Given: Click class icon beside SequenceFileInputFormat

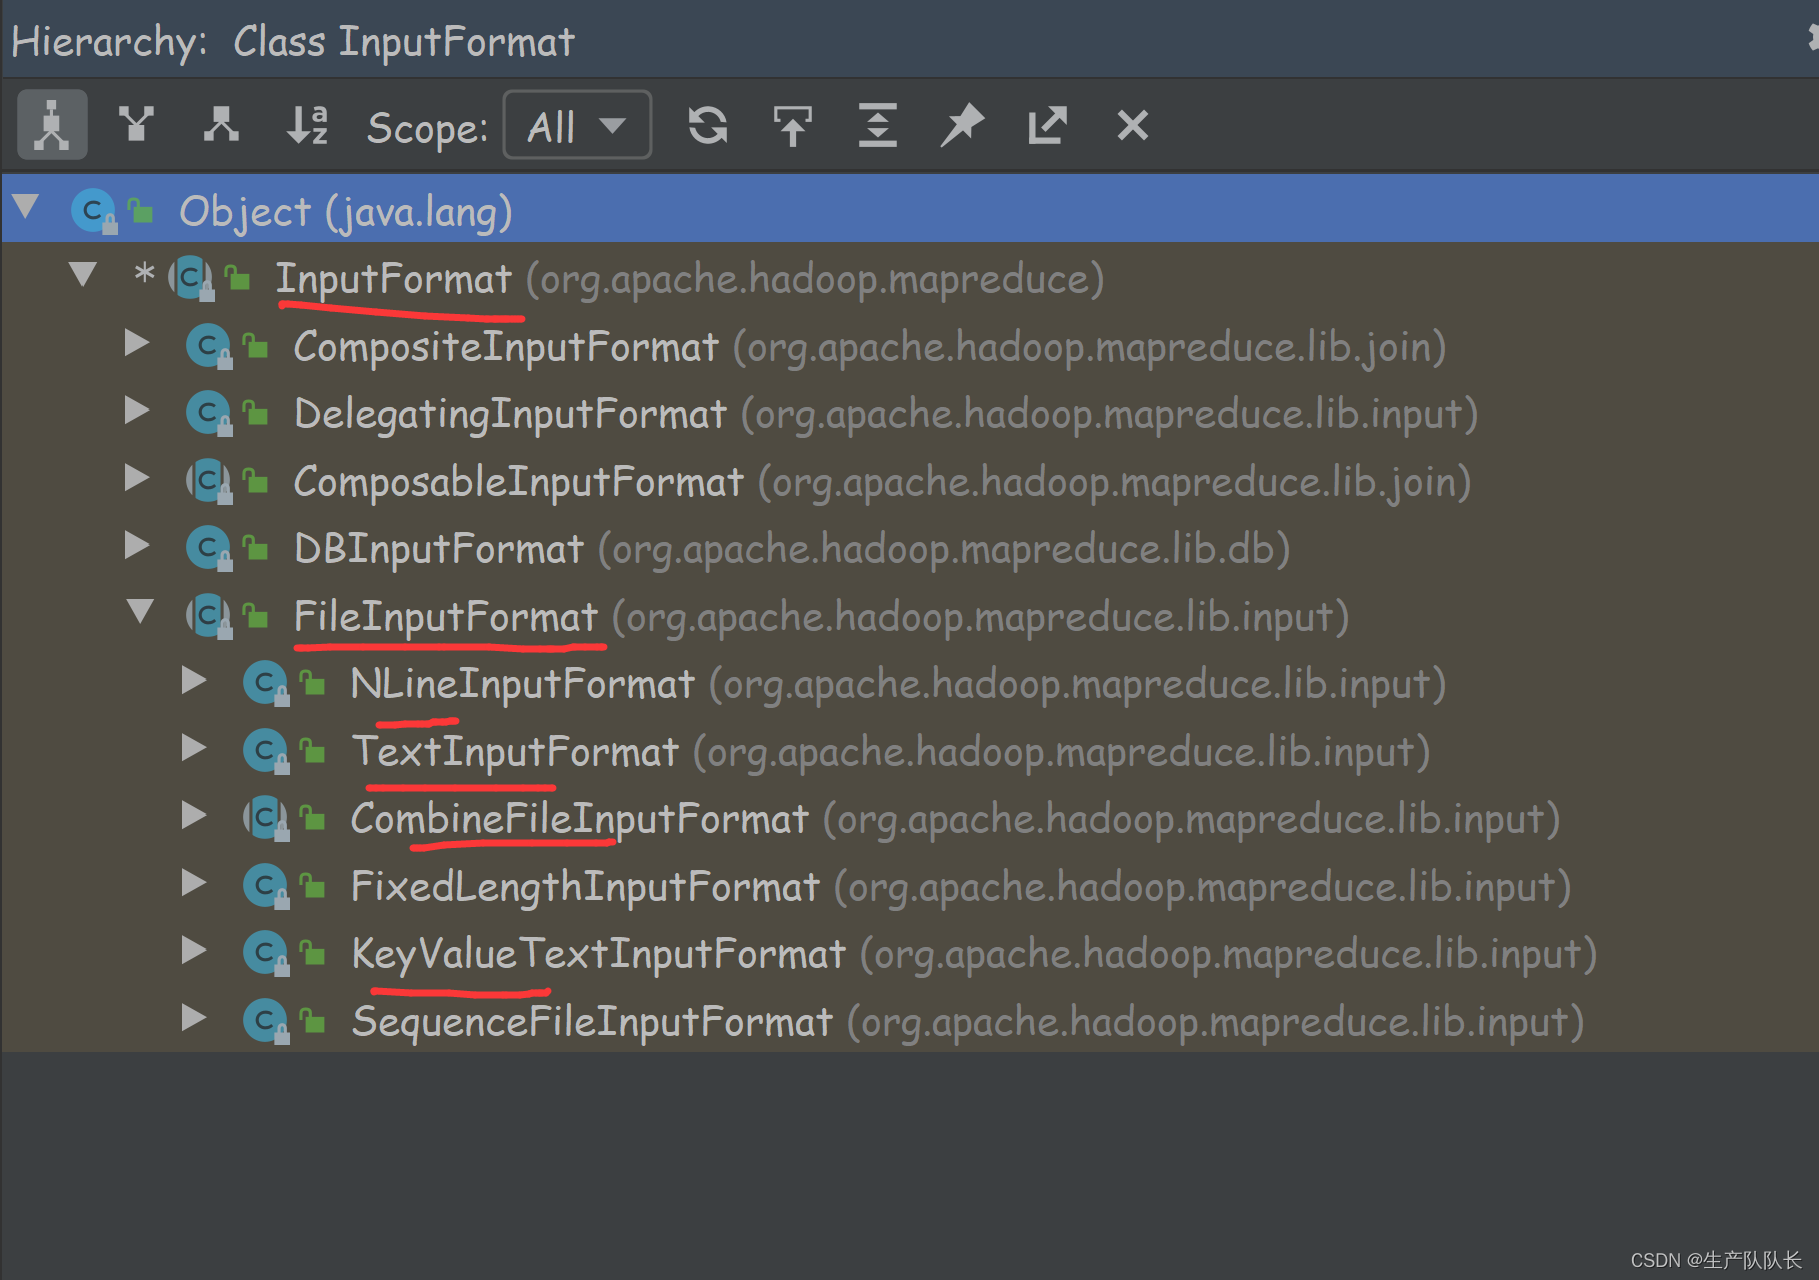Looking at the screenshot, I should coord(266,1021).
